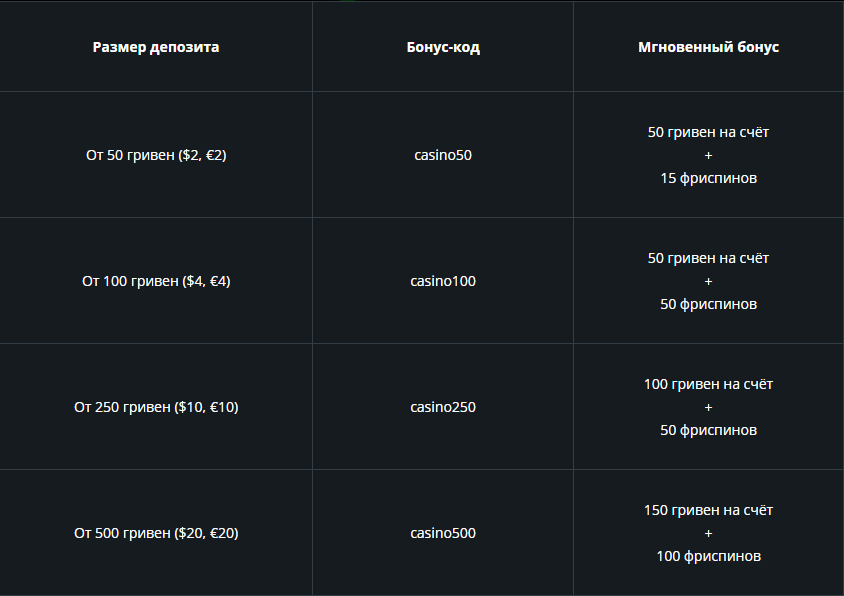The height and width of the screenshot is (596, 844).
Task: Click the casino50 bonus code
Action: [443, 155]
